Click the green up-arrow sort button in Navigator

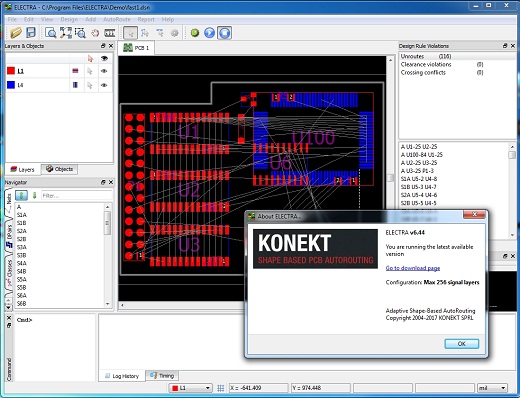coord(21,195)
